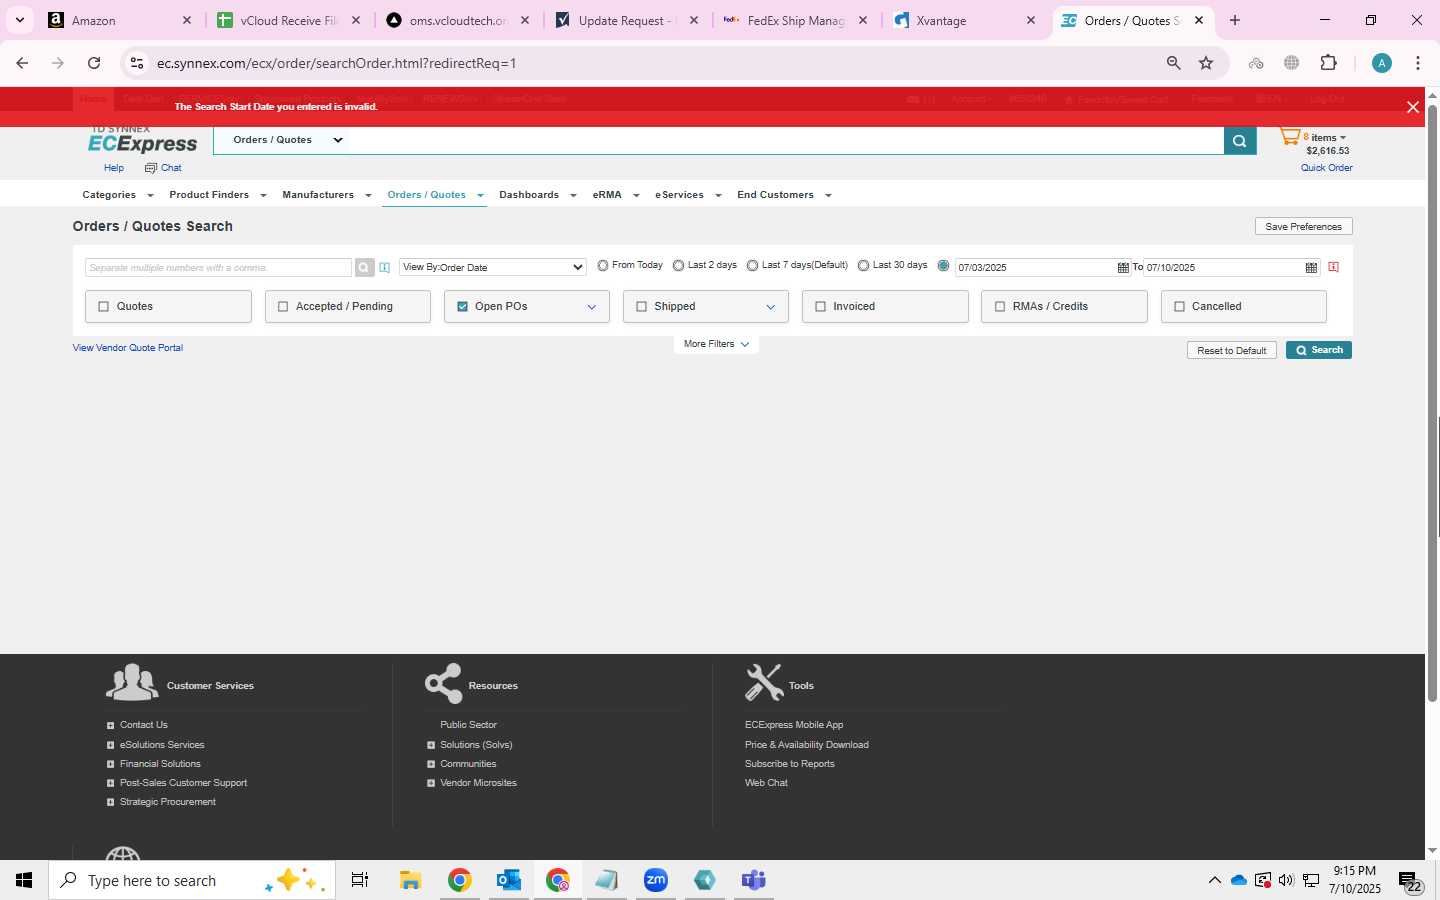Click the teal search magnifier button in header
This screenshot has height=900, width=1440.
(x=1240, y=141)
